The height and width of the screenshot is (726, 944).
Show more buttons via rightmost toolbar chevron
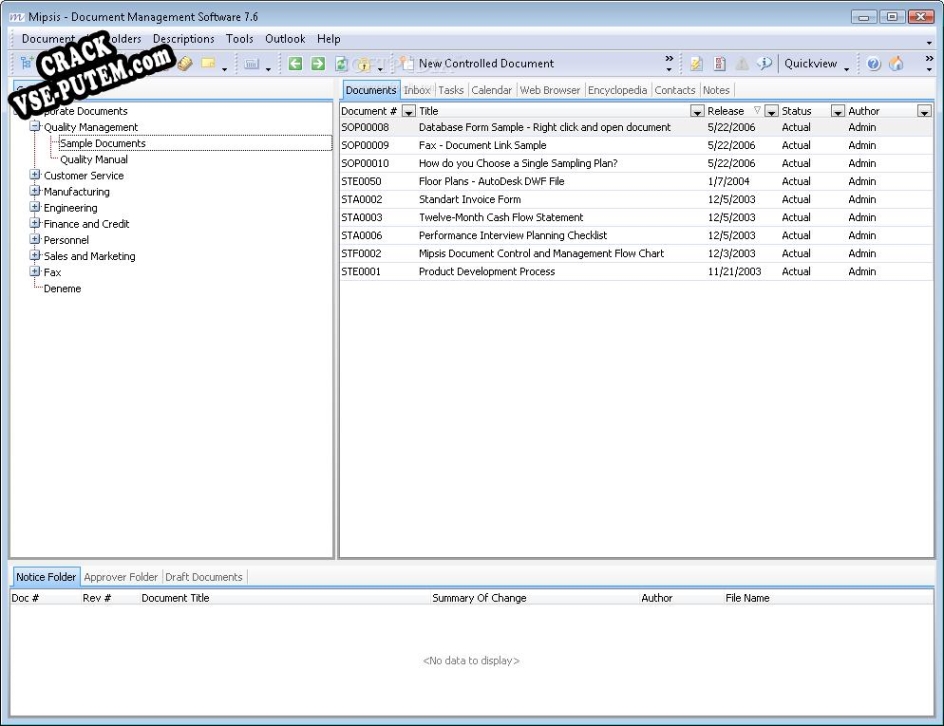coord(929,63)
